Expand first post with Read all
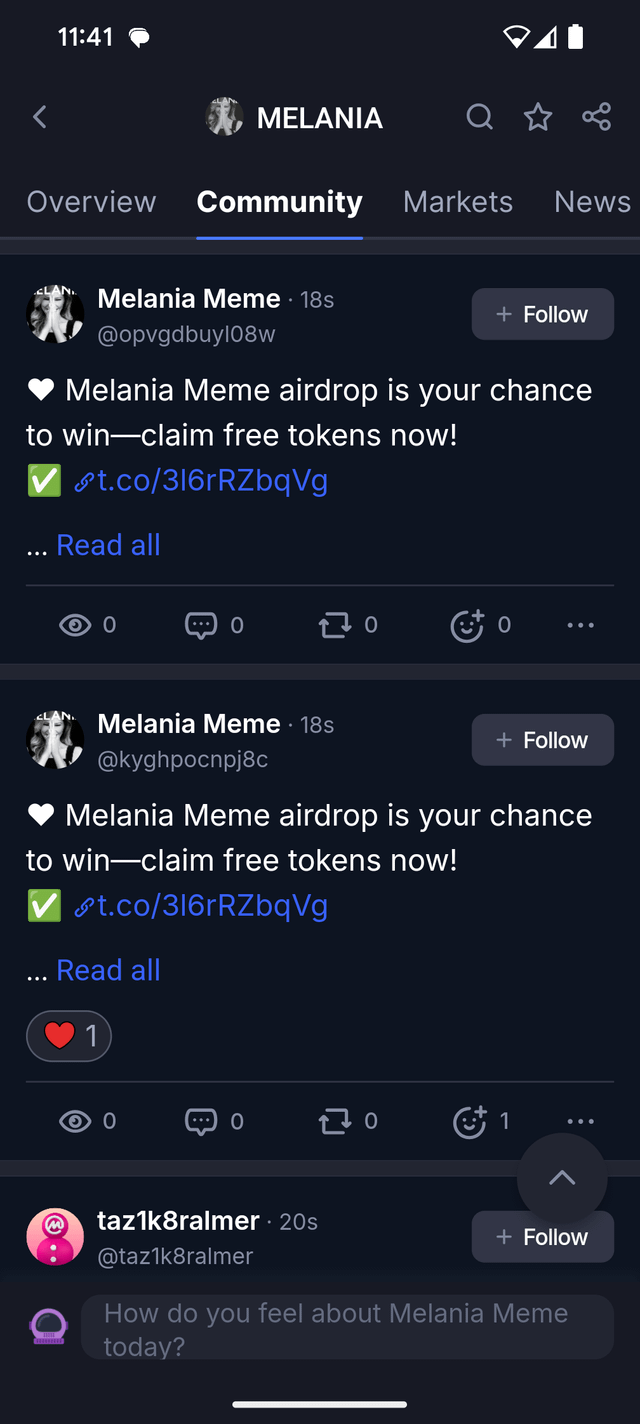The height and width of the screenshot is (1424, 640). click(108, 545)
